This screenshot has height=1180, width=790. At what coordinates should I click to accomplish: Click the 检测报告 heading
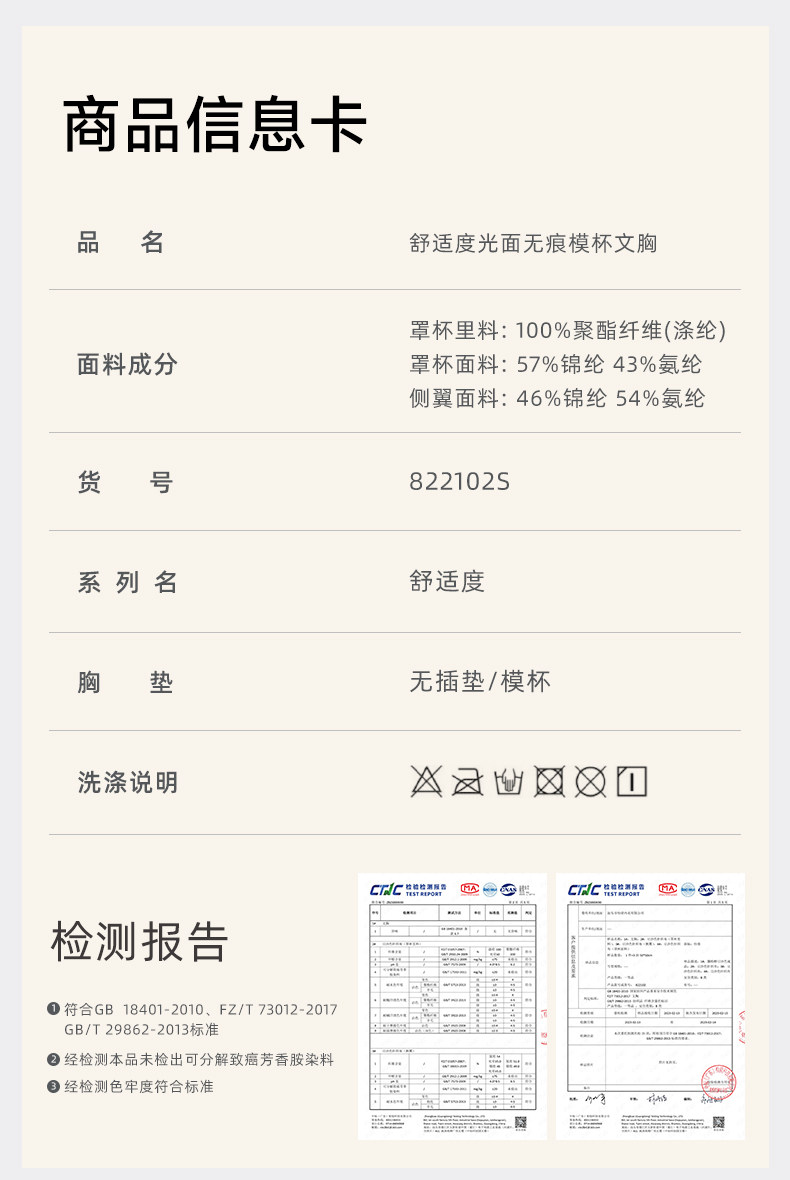click(x=140, y=941)
